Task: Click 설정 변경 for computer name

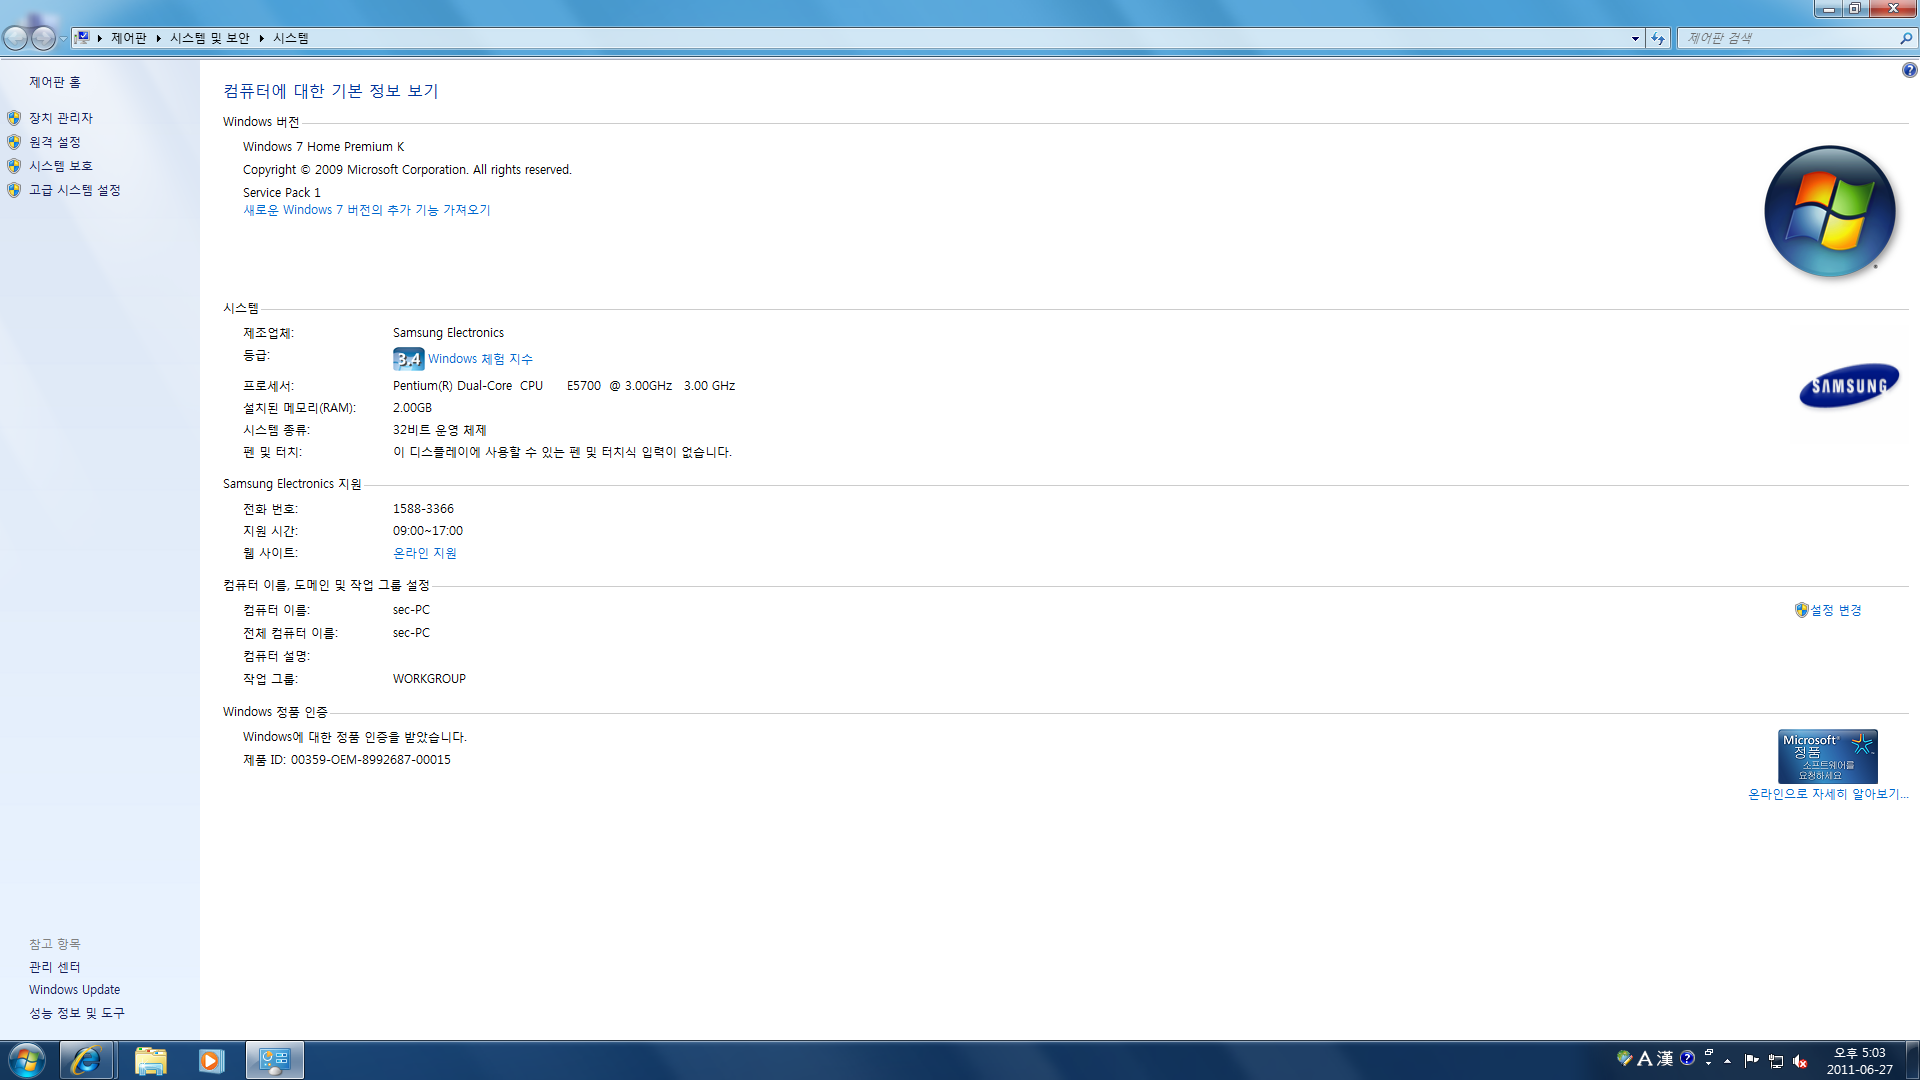Action: pyautogui.click(x=1836, y=610)
